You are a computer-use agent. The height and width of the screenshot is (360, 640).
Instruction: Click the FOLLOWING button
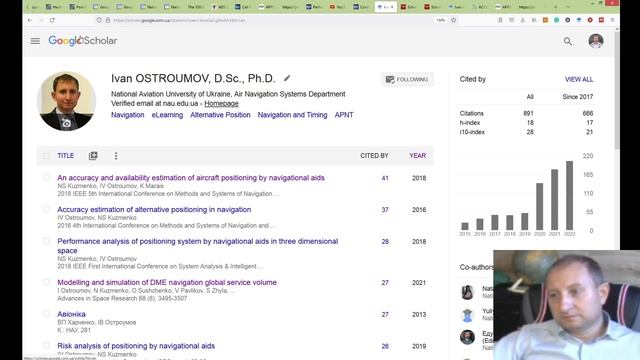click(x=407, y=79)
